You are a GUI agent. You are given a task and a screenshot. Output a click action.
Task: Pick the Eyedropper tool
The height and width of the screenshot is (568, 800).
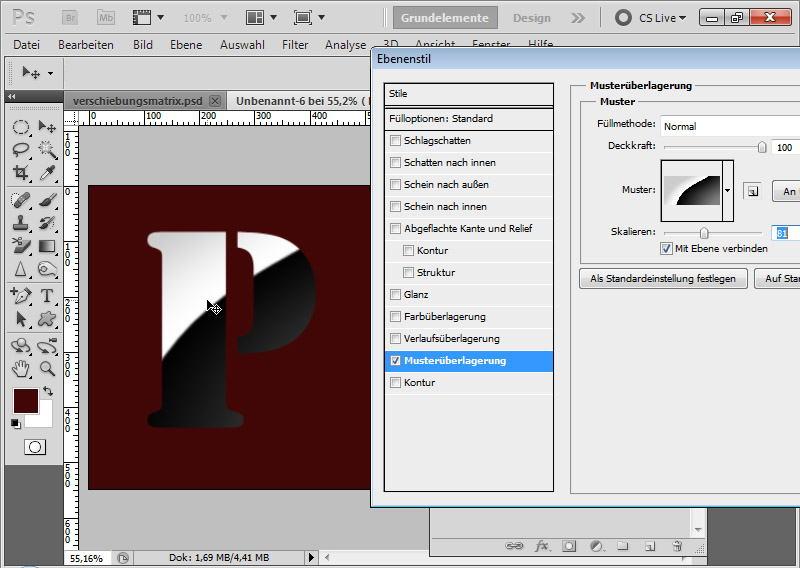(x=46, y=172)
